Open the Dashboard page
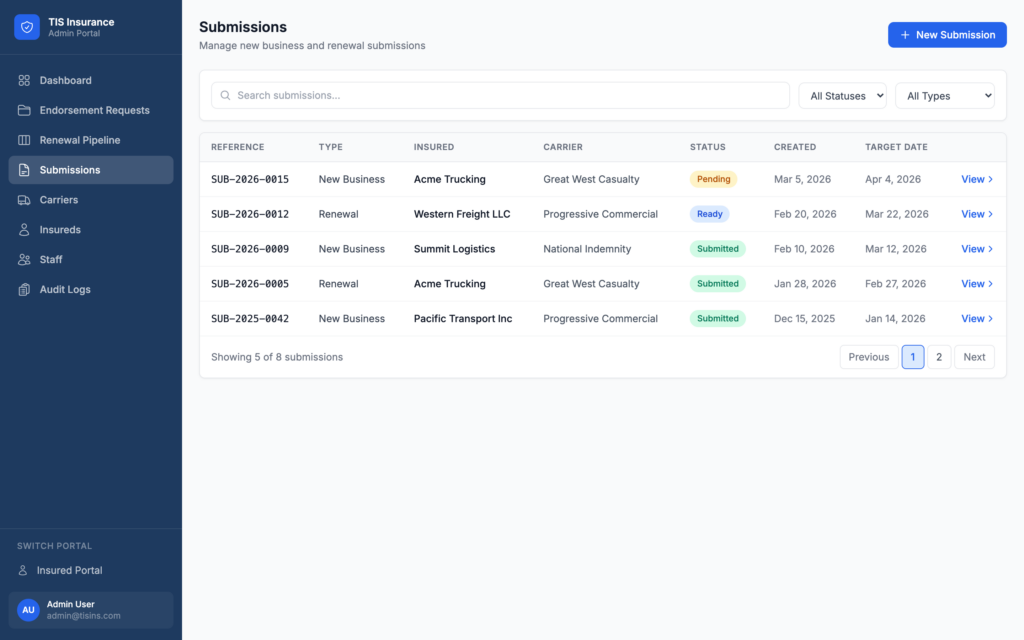Viewport: 1024px width, 640px height. coord(91,80)
